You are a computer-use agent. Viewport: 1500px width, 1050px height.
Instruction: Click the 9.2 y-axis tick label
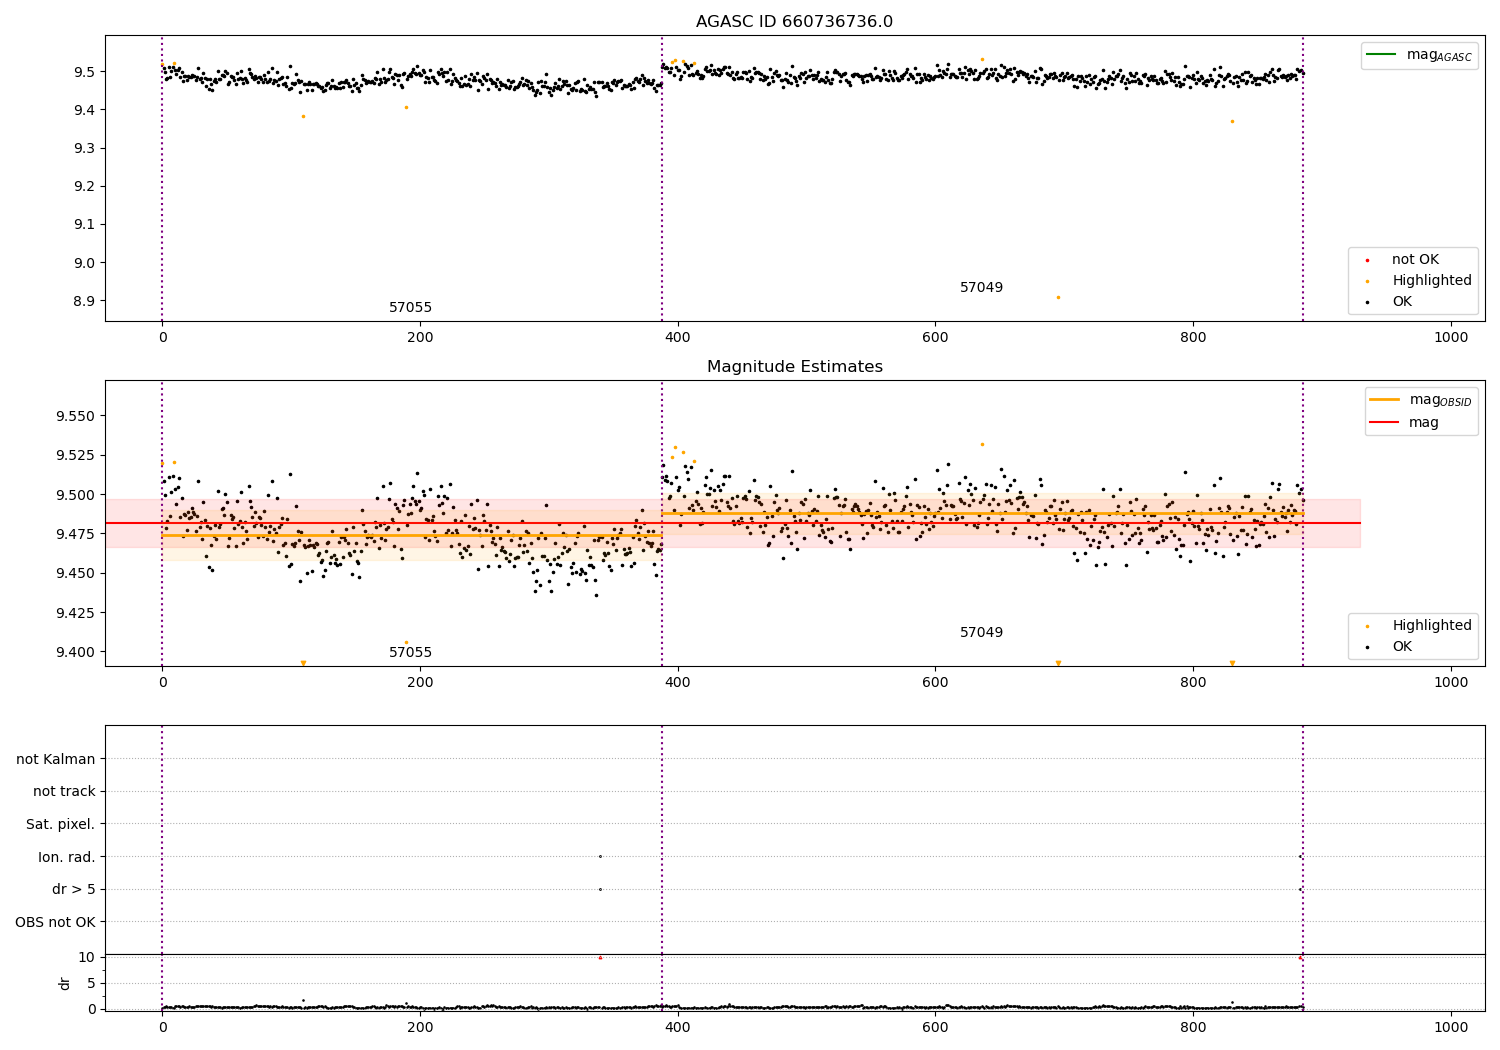click(84, 187)
